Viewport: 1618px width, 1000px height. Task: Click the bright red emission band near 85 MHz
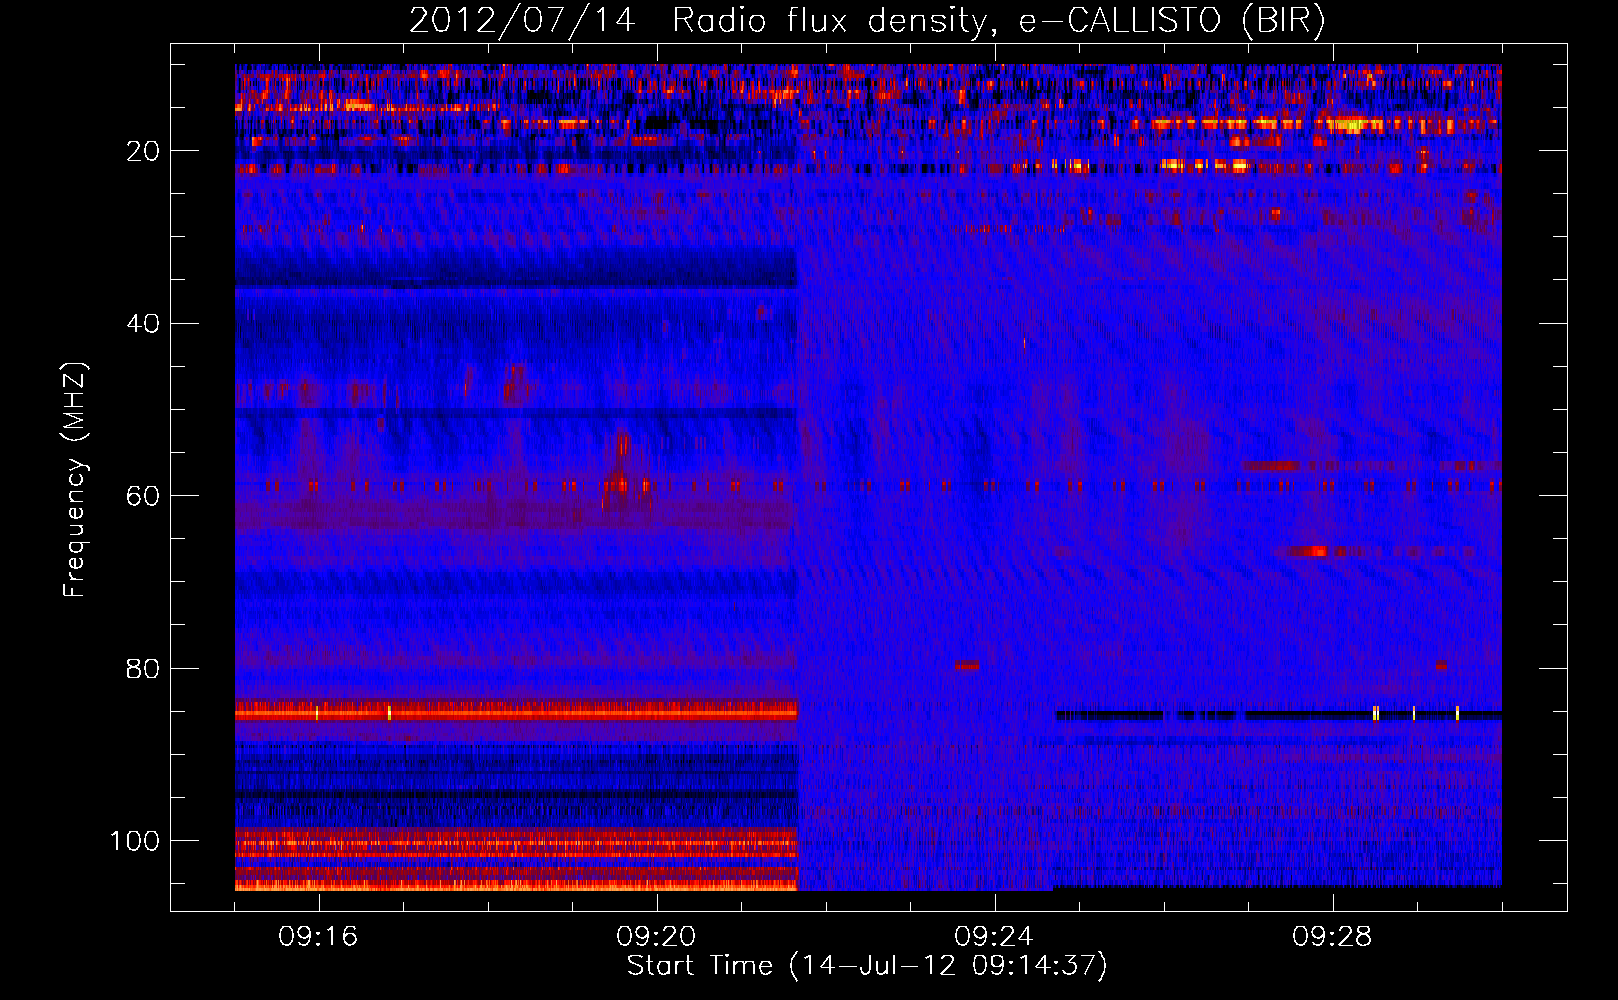[x=516, y=710]
